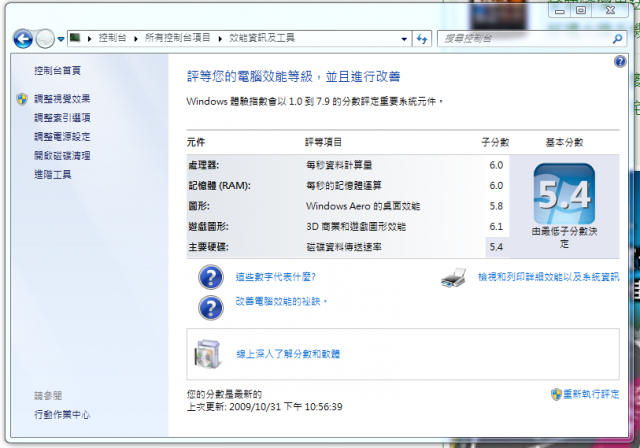This screenshot has width=640, height=448.
Task: Click the 上次更新 timestamp text
Action: (x=264, y=407)
